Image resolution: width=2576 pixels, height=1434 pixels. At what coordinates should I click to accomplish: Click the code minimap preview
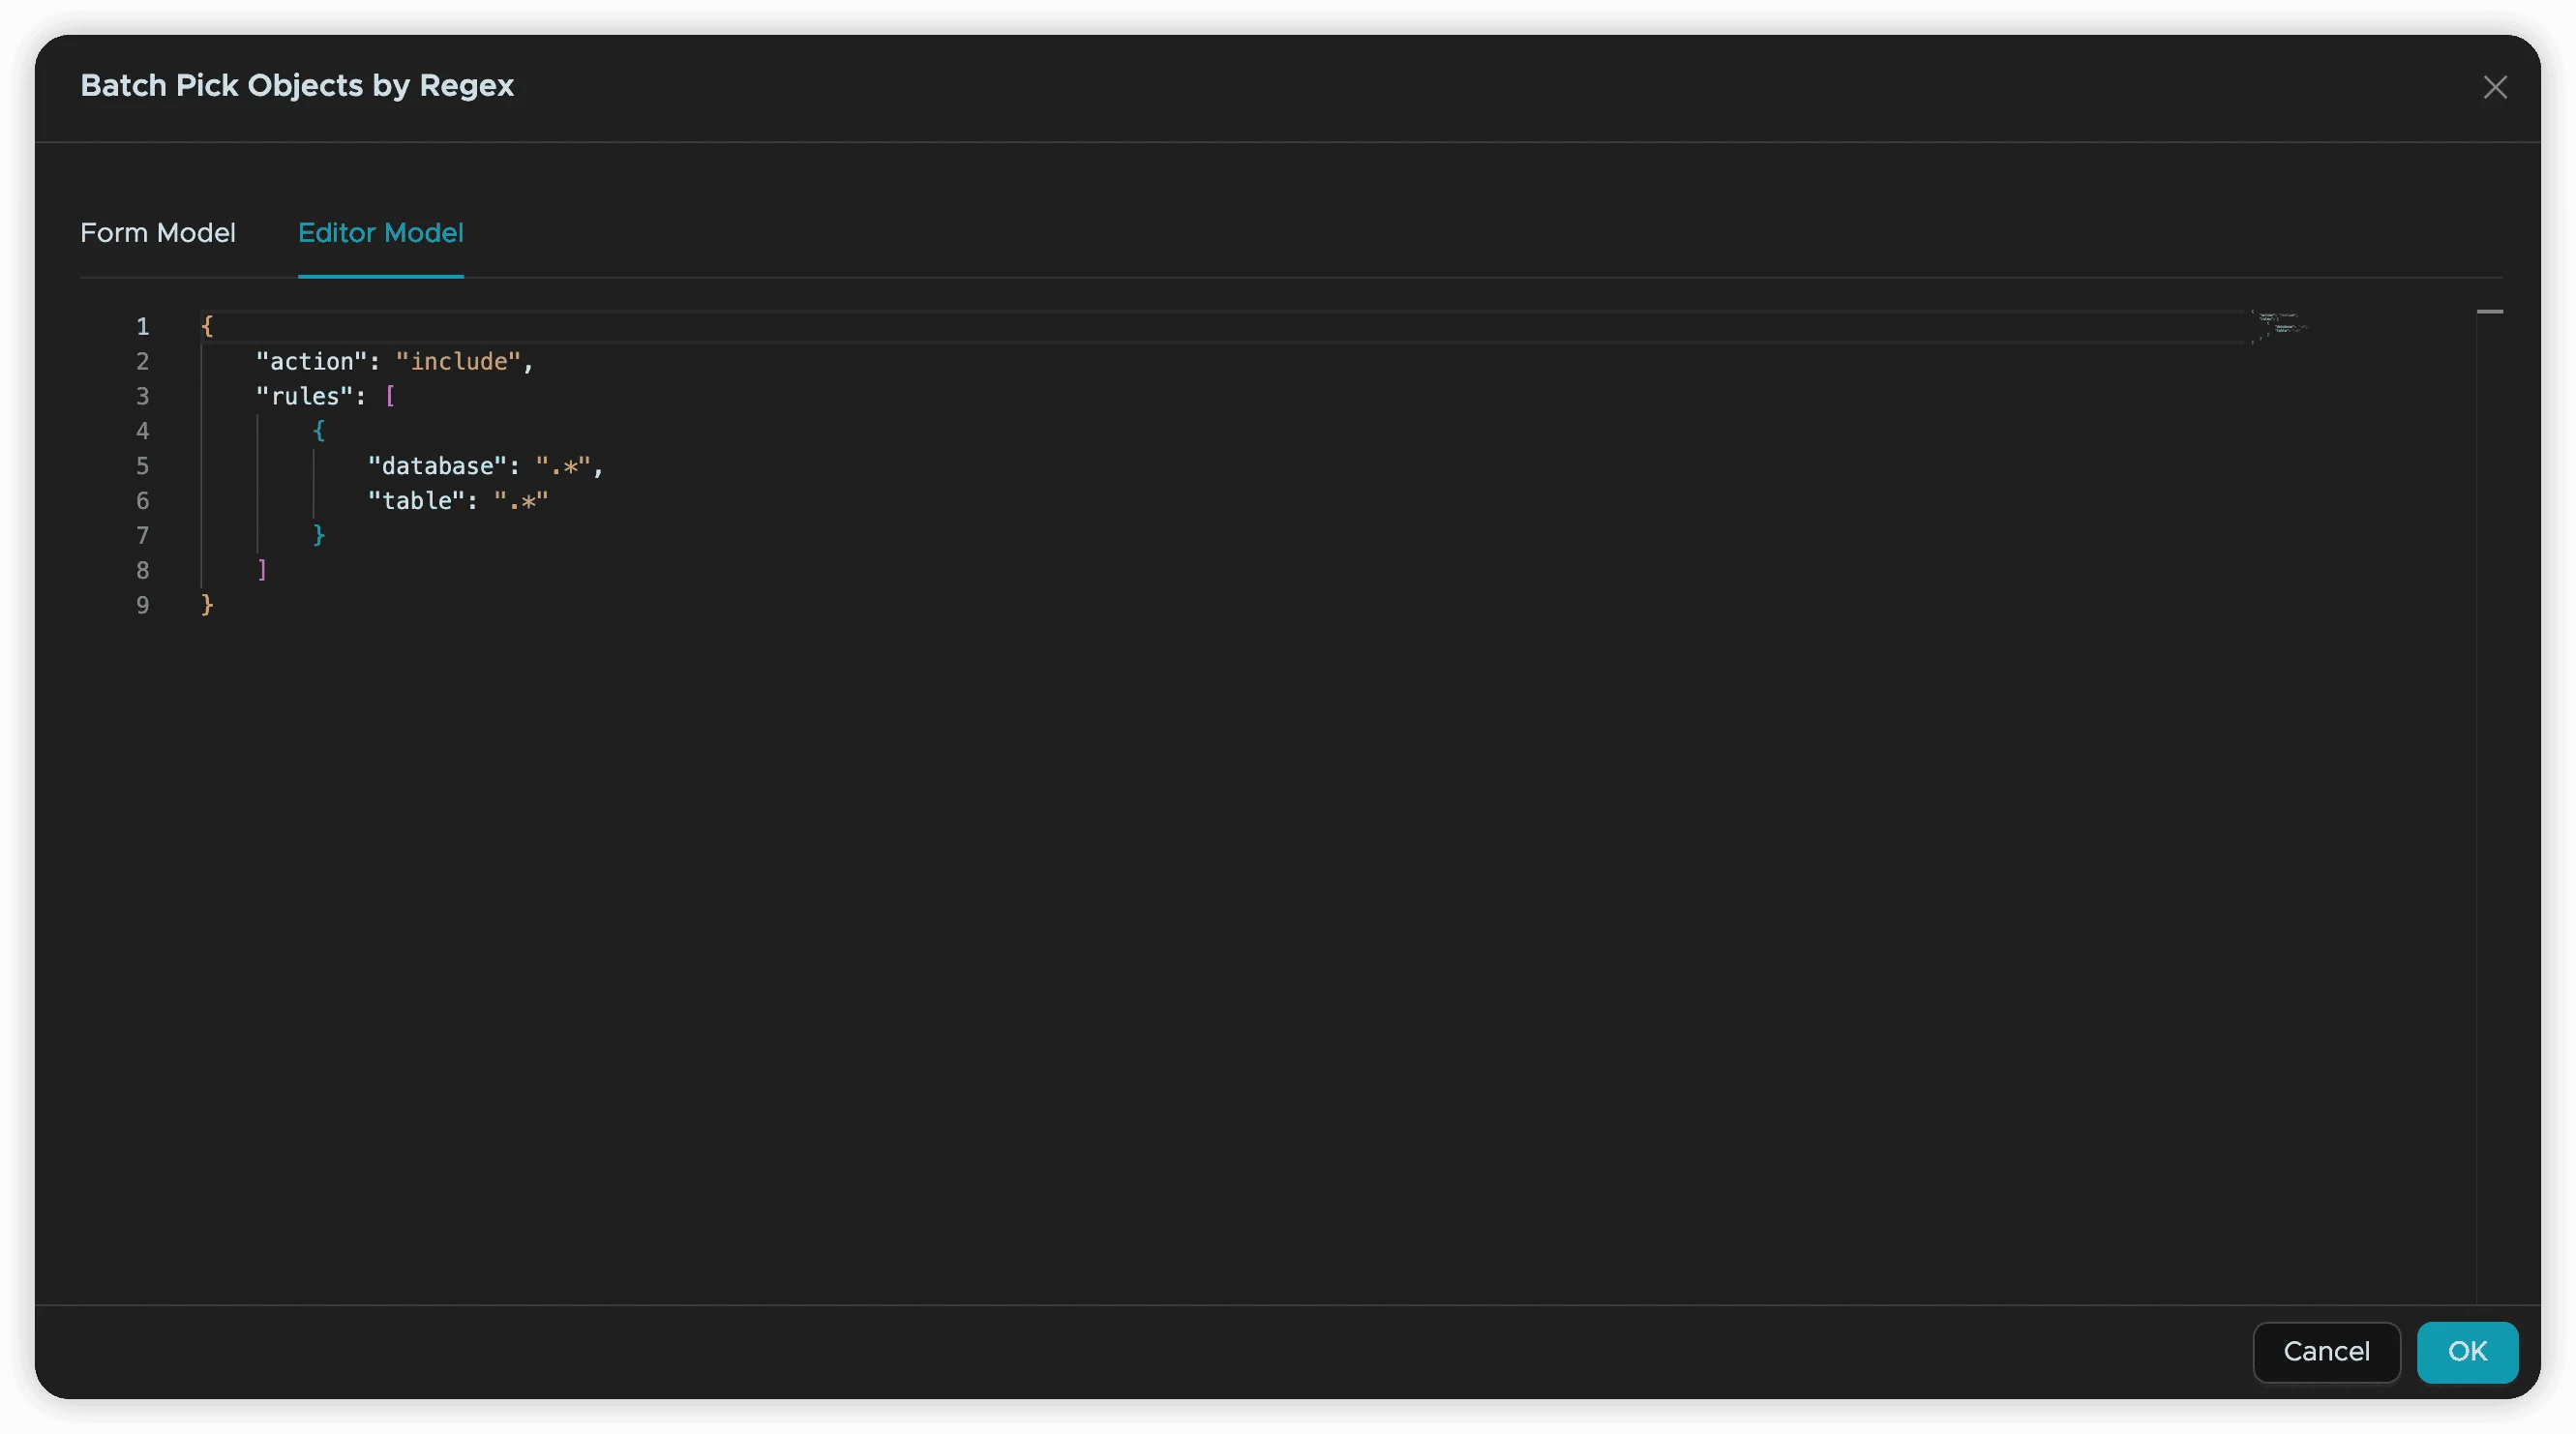2280,326
